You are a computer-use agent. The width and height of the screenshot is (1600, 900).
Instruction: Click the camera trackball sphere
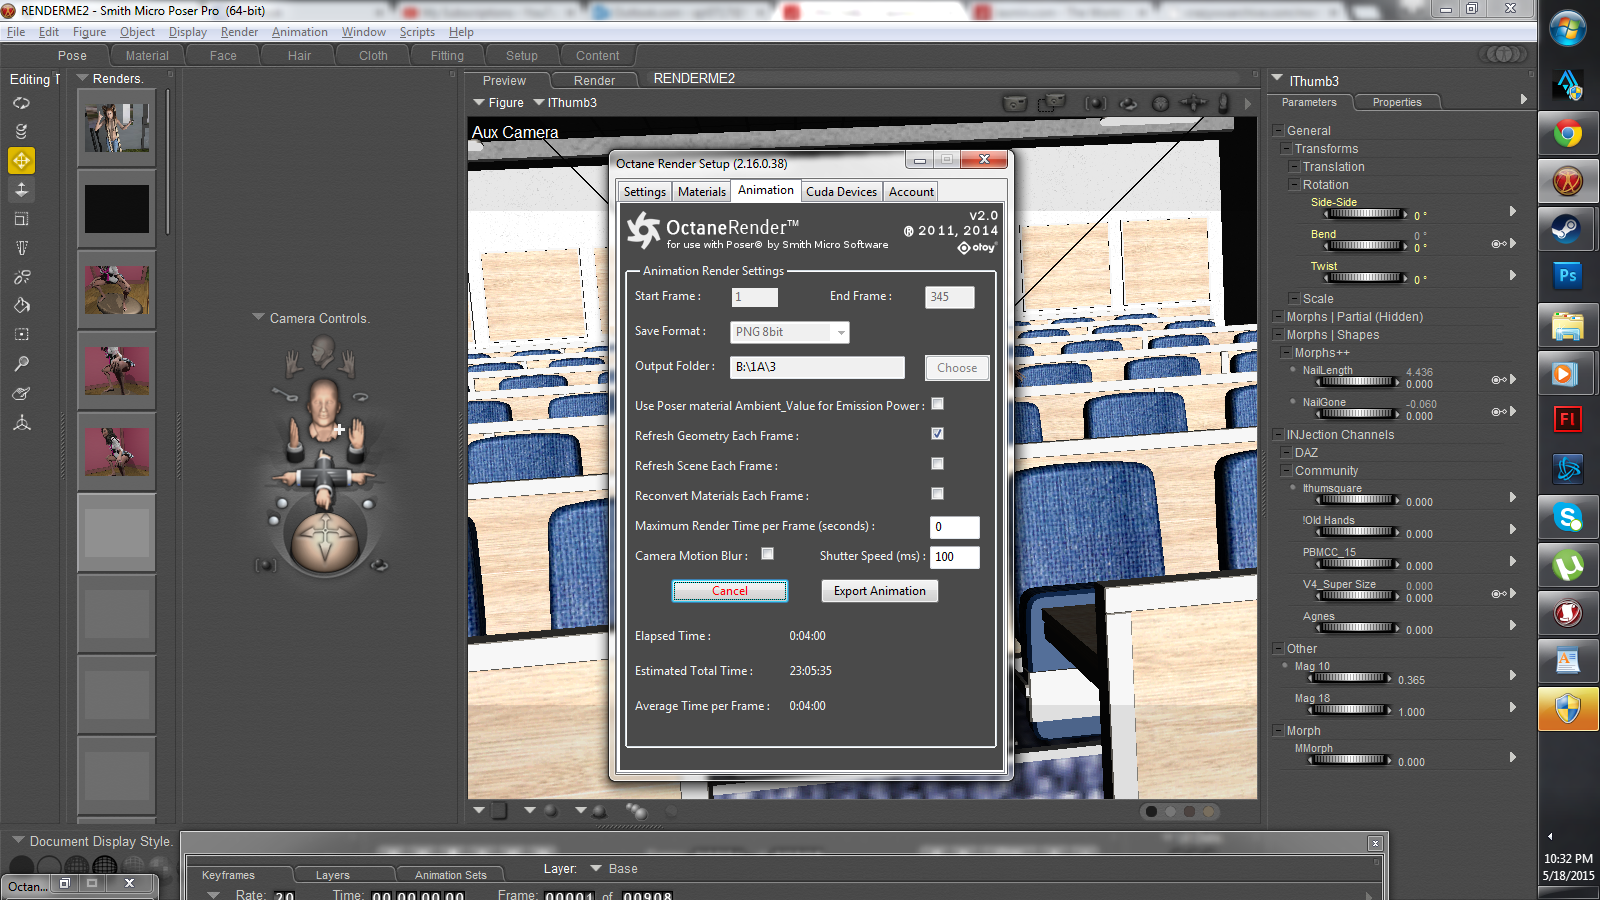[x=325, y=542]
